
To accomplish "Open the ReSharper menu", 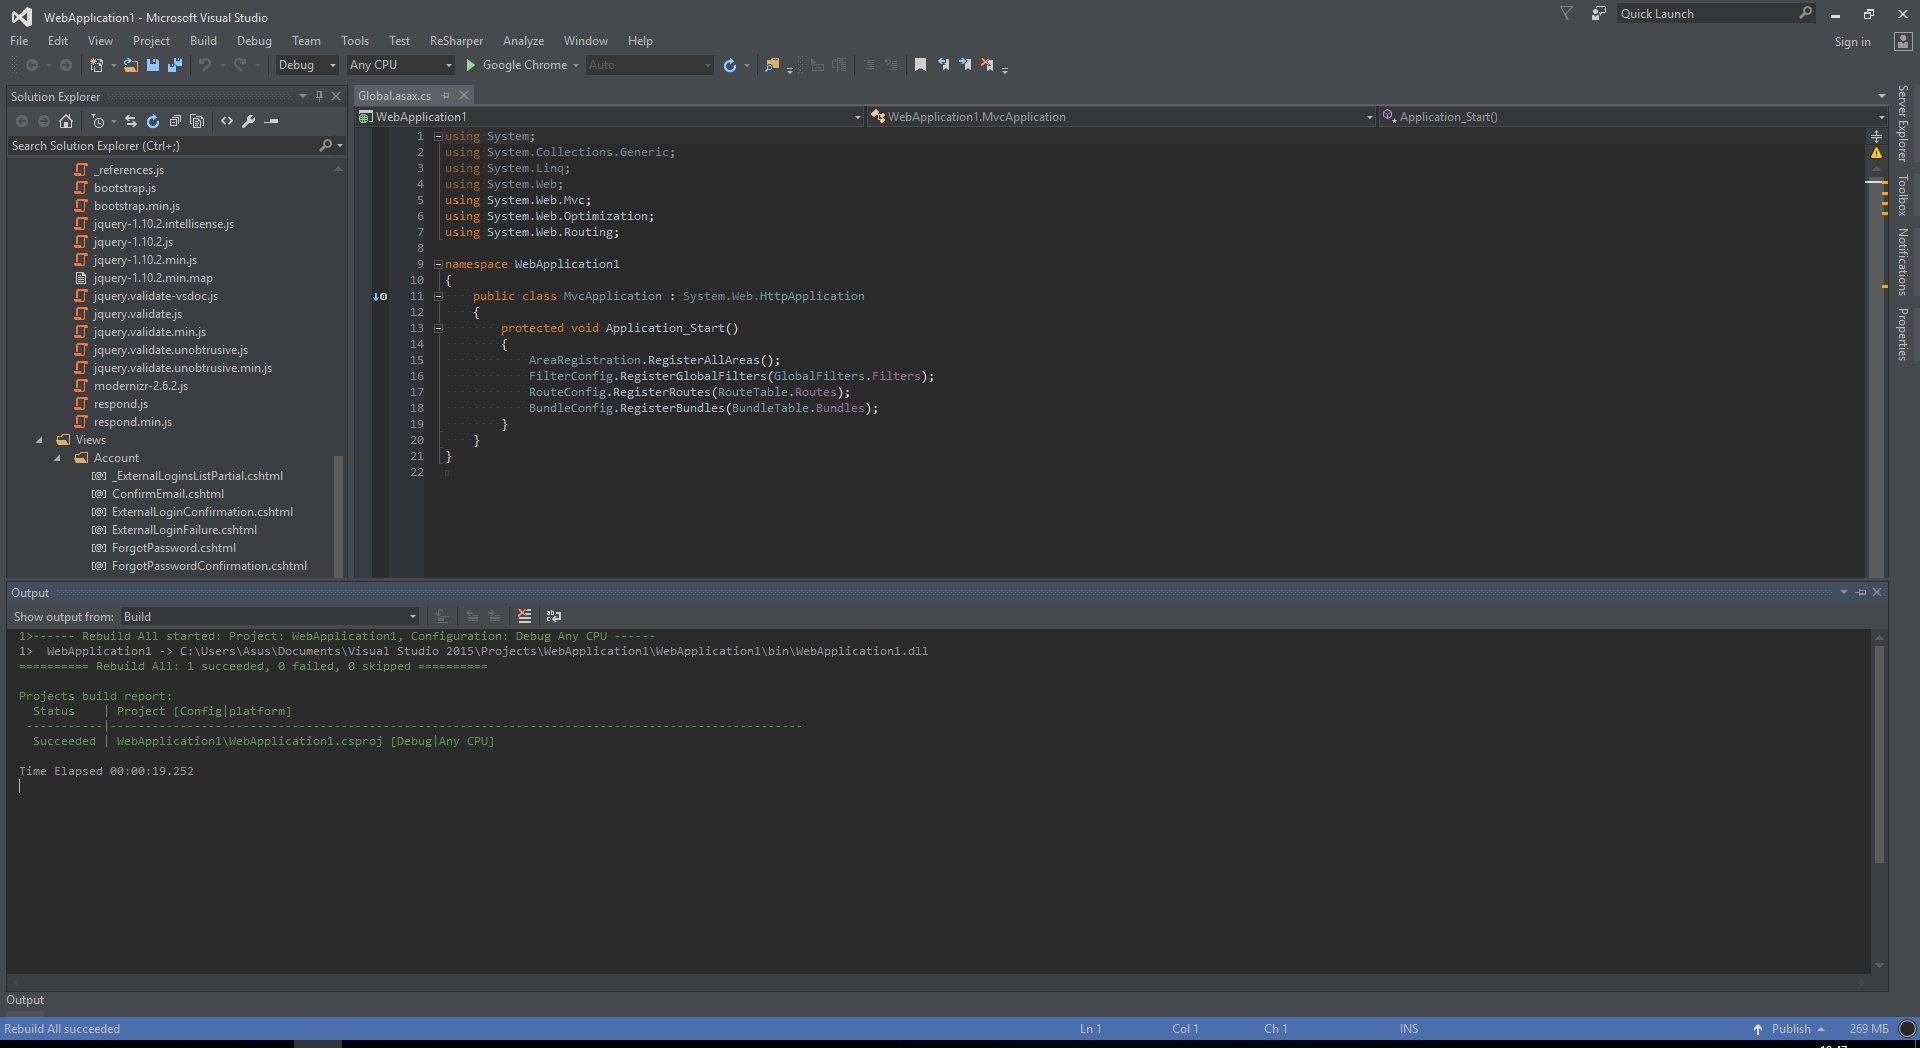I will pos(456,41).
